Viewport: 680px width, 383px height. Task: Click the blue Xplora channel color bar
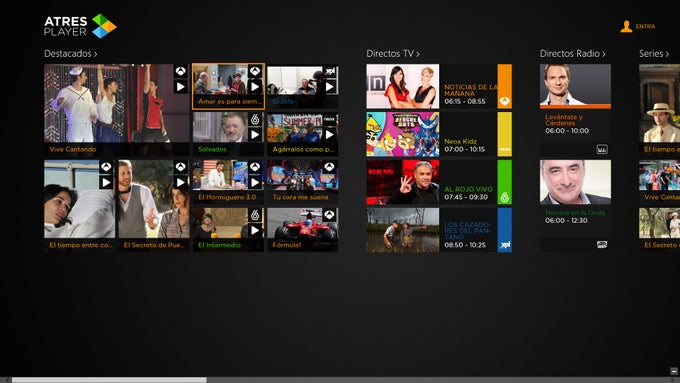click(x=504, y=230)
